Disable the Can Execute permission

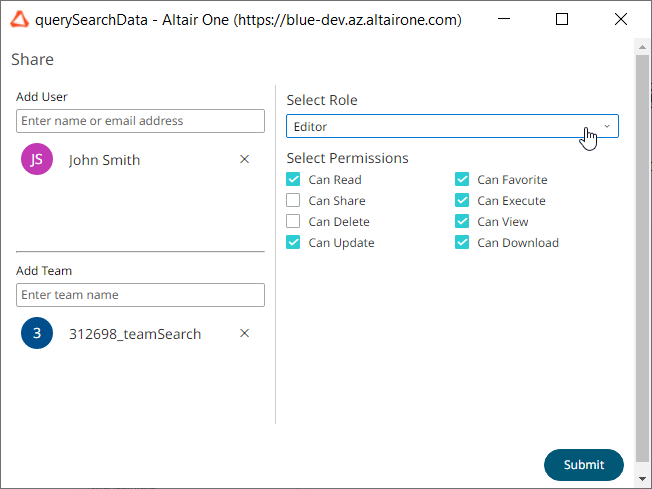click(x=462, y=201)
